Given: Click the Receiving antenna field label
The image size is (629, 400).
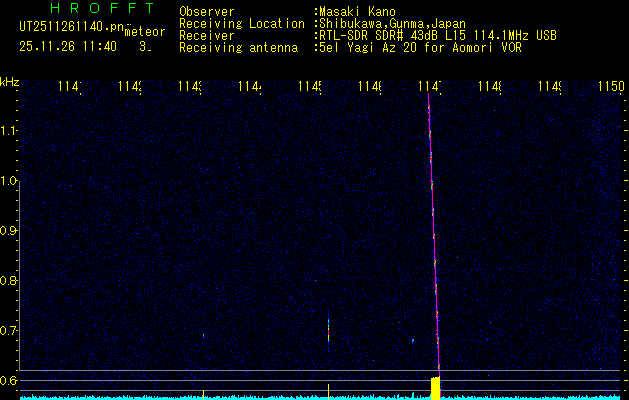Looking at the screenshot, I should (238, 47).
